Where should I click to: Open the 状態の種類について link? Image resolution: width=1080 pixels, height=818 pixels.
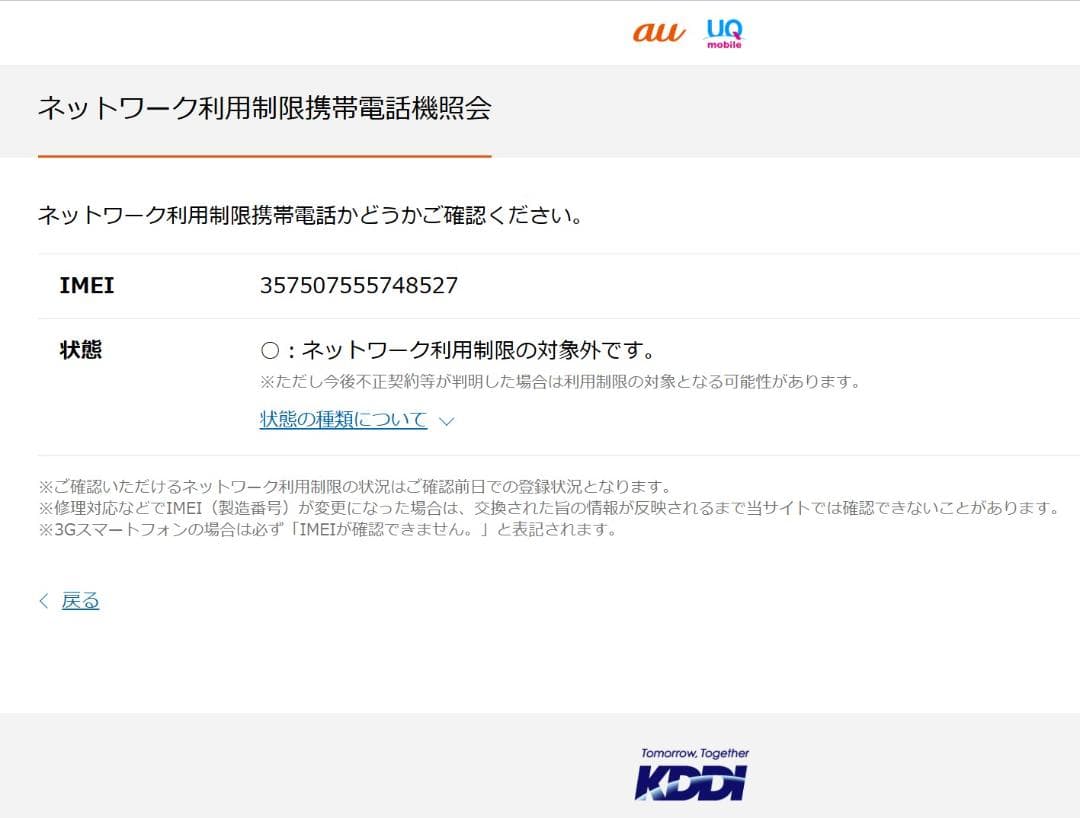(x=343, y=419)
